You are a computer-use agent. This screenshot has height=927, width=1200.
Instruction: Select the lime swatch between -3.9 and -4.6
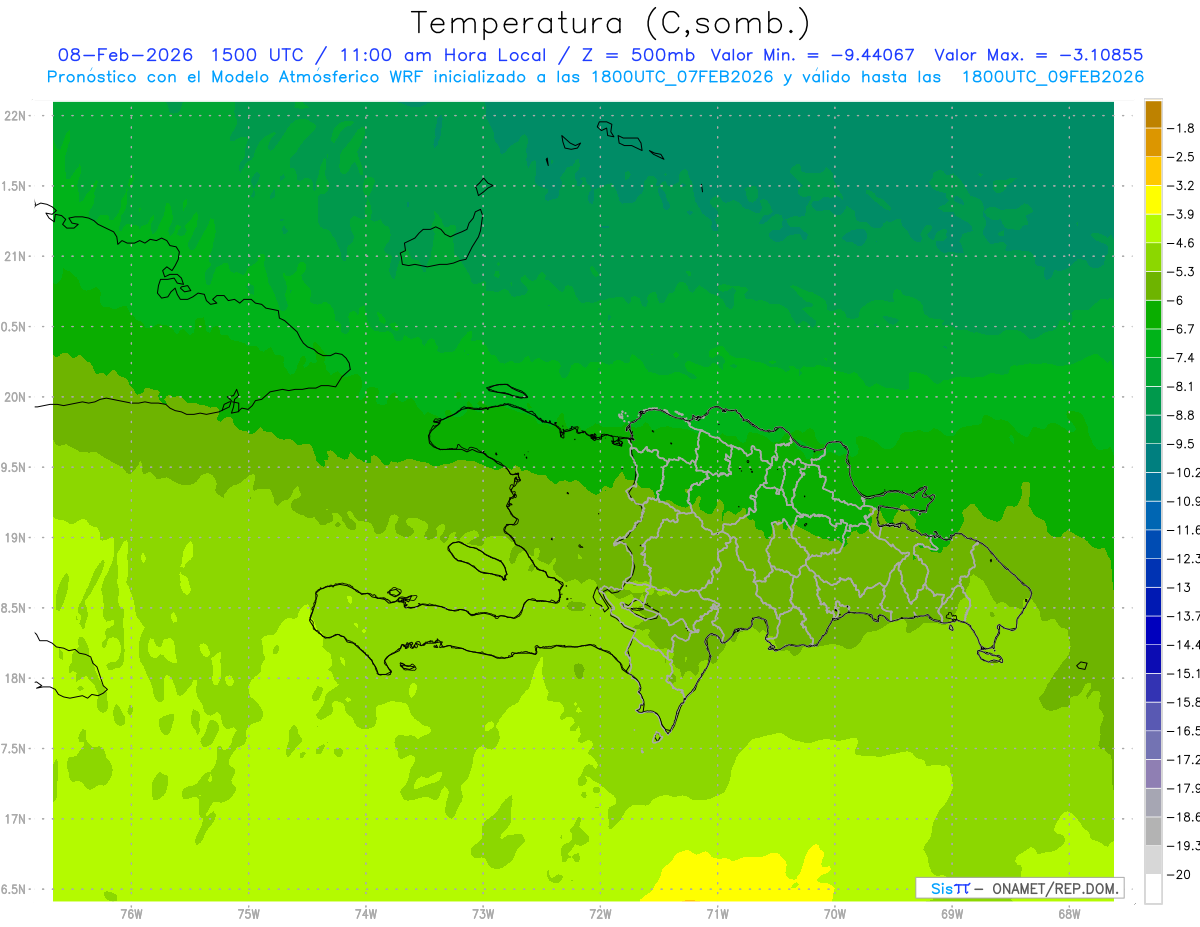tap(1153, 229)
